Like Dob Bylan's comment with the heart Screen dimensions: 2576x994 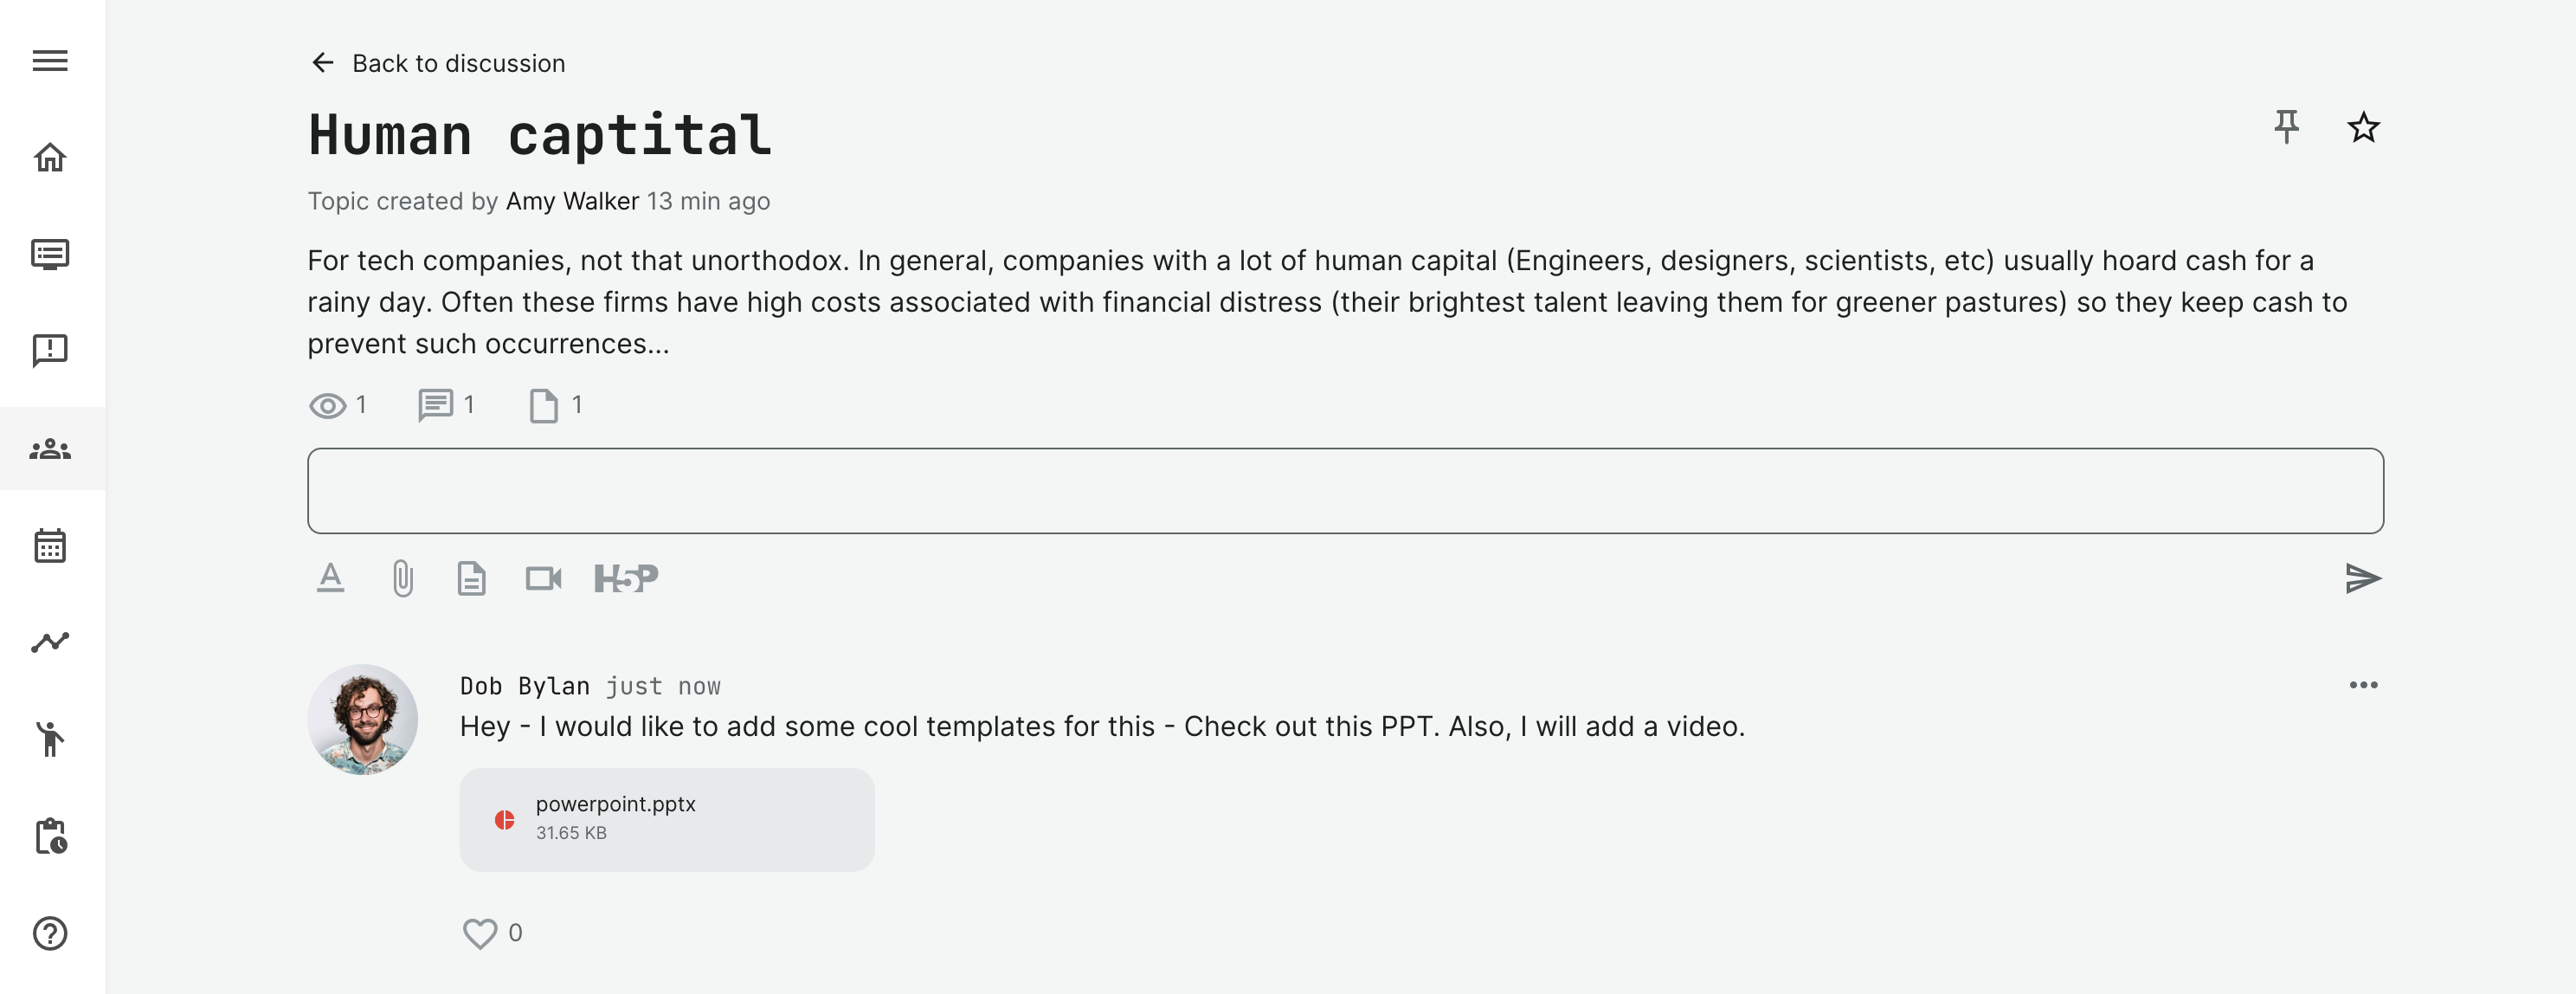pos(480,932)
